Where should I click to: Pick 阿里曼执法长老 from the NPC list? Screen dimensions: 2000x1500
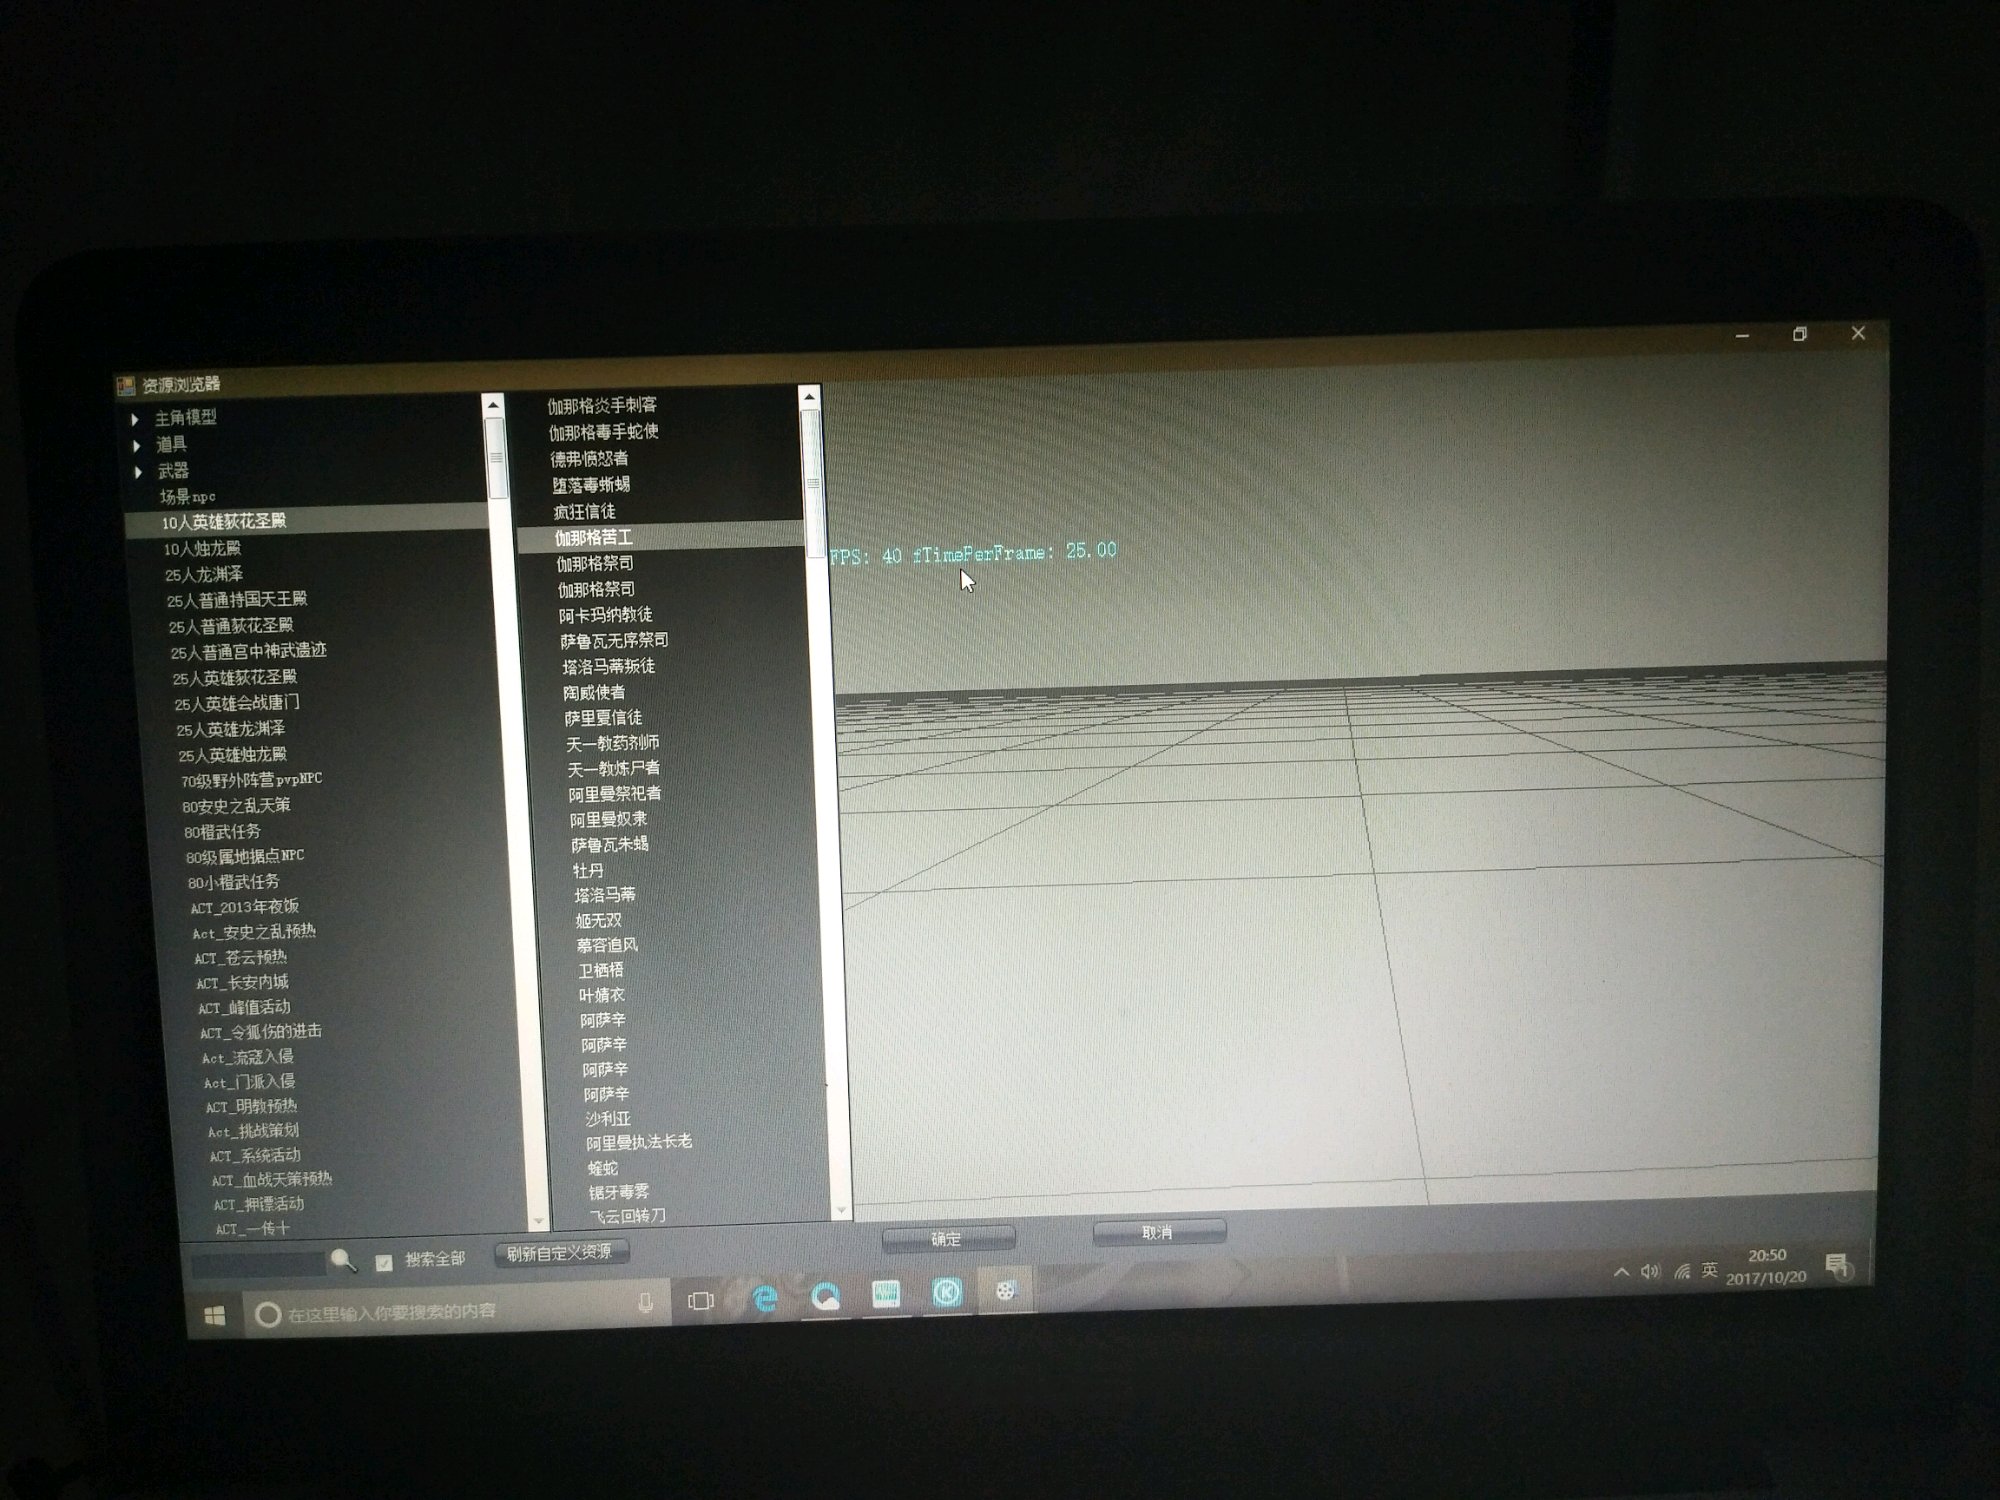[x=639, y=1142]
